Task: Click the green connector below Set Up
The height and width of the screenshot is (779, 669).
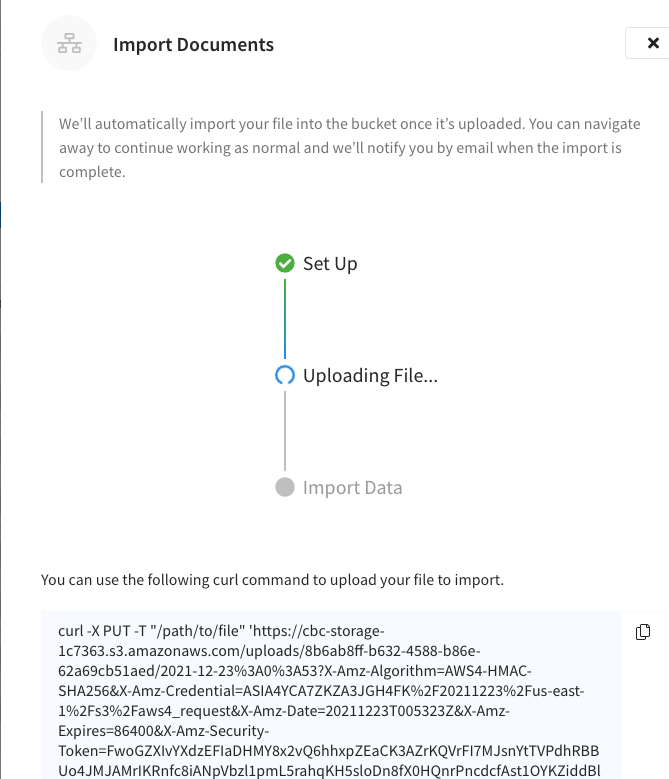Action: pyautogui.click(x=285, y=319)
